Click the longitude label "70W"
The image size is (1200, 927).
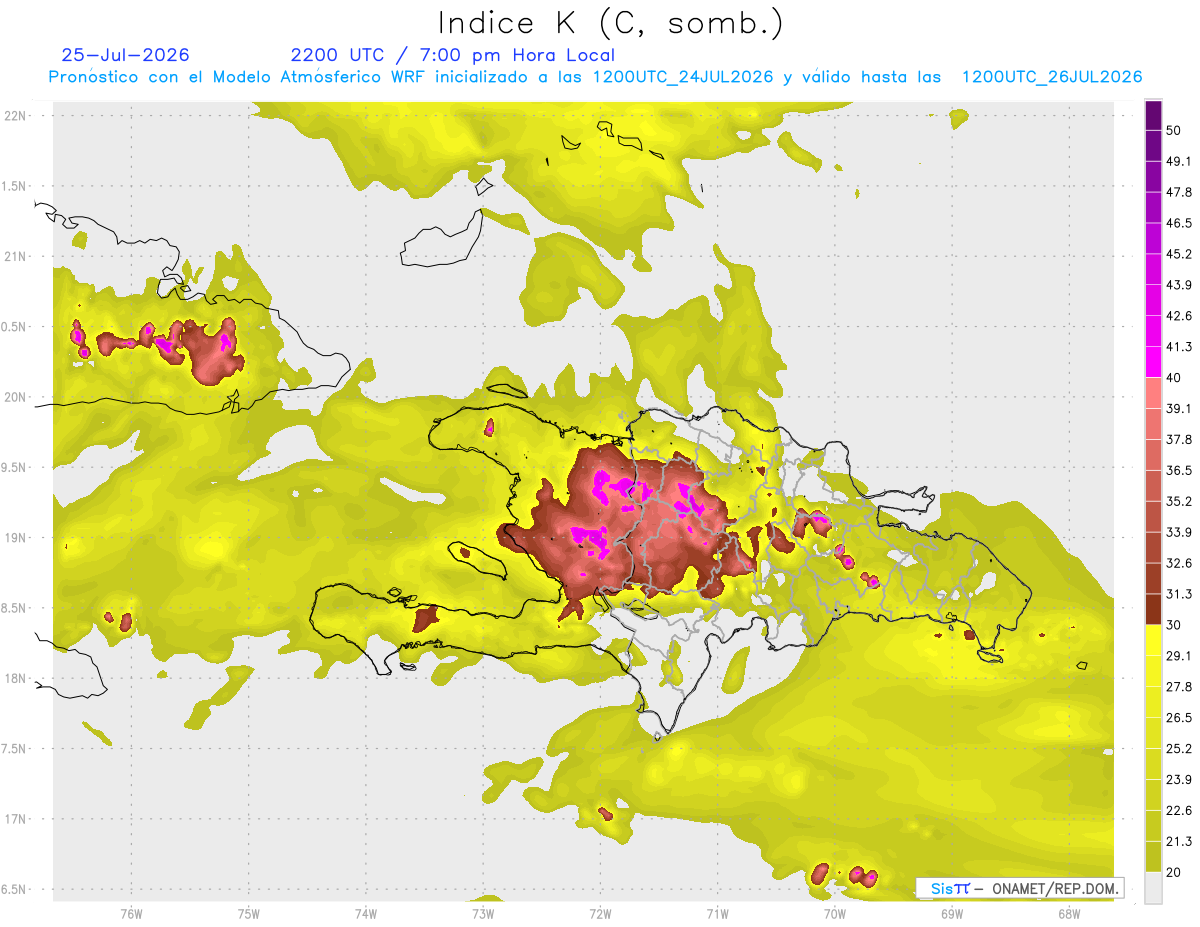pyautogui.click(x=834, y=914)
